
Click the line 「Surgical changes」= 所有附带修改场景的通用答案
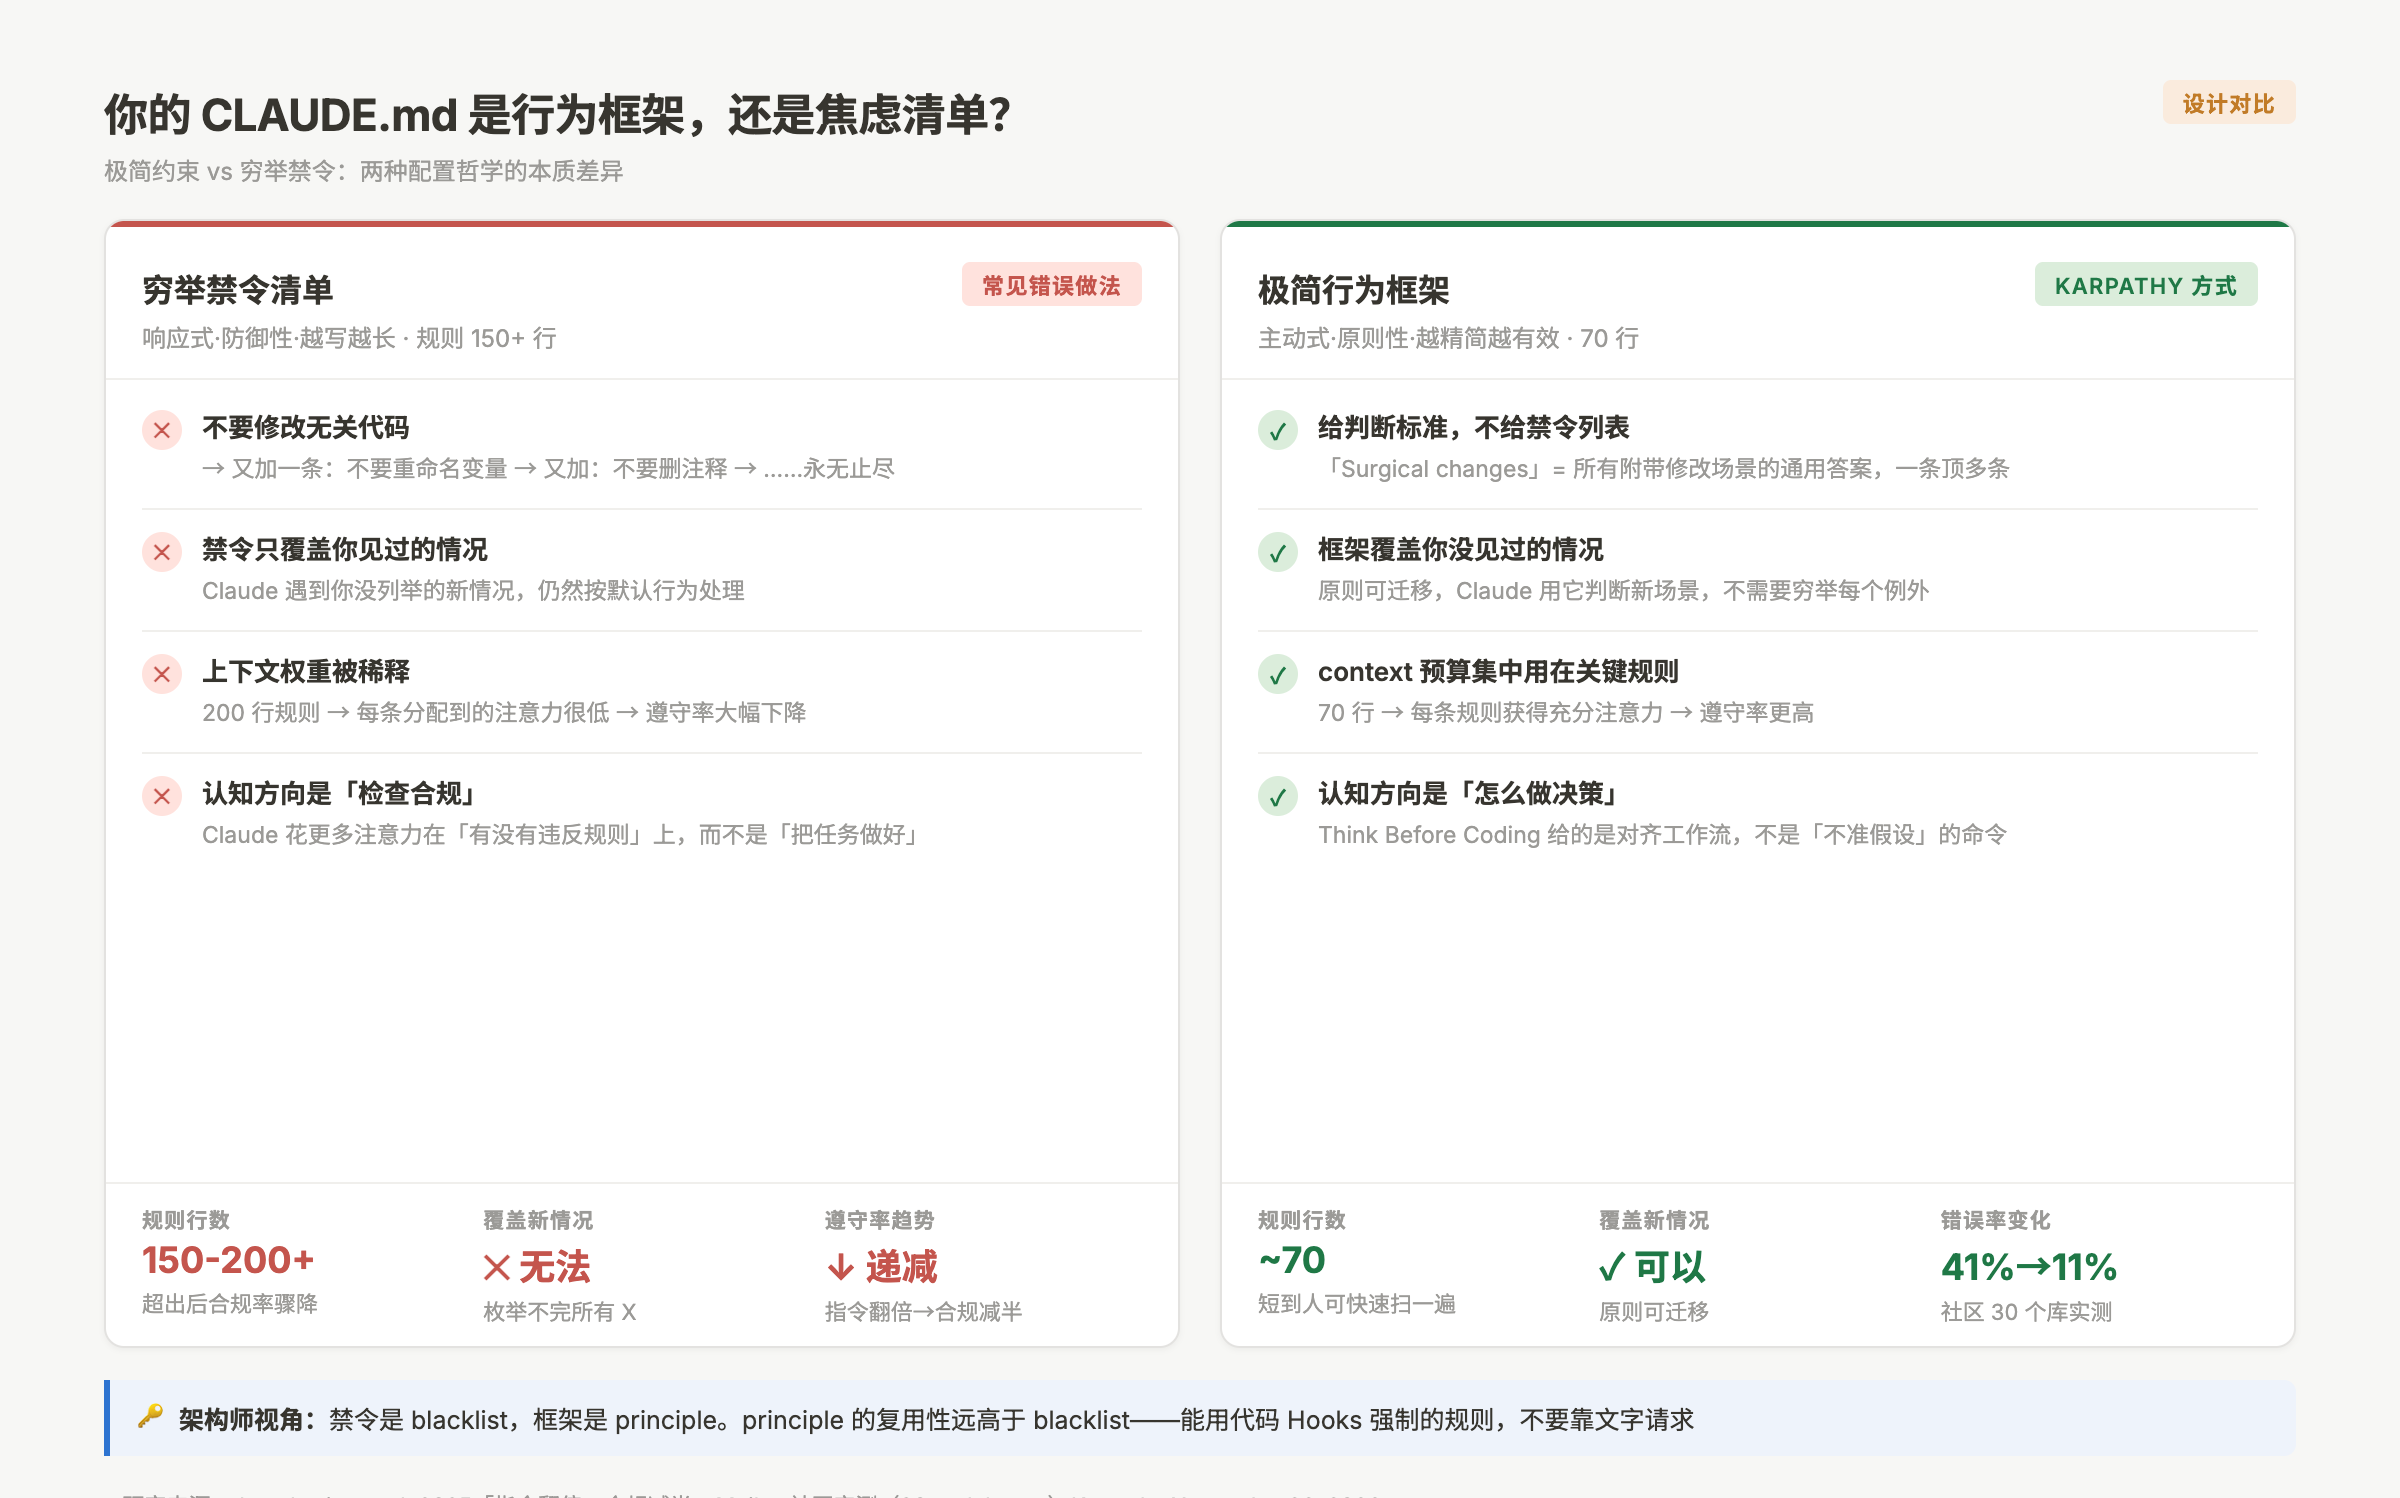1664,468
